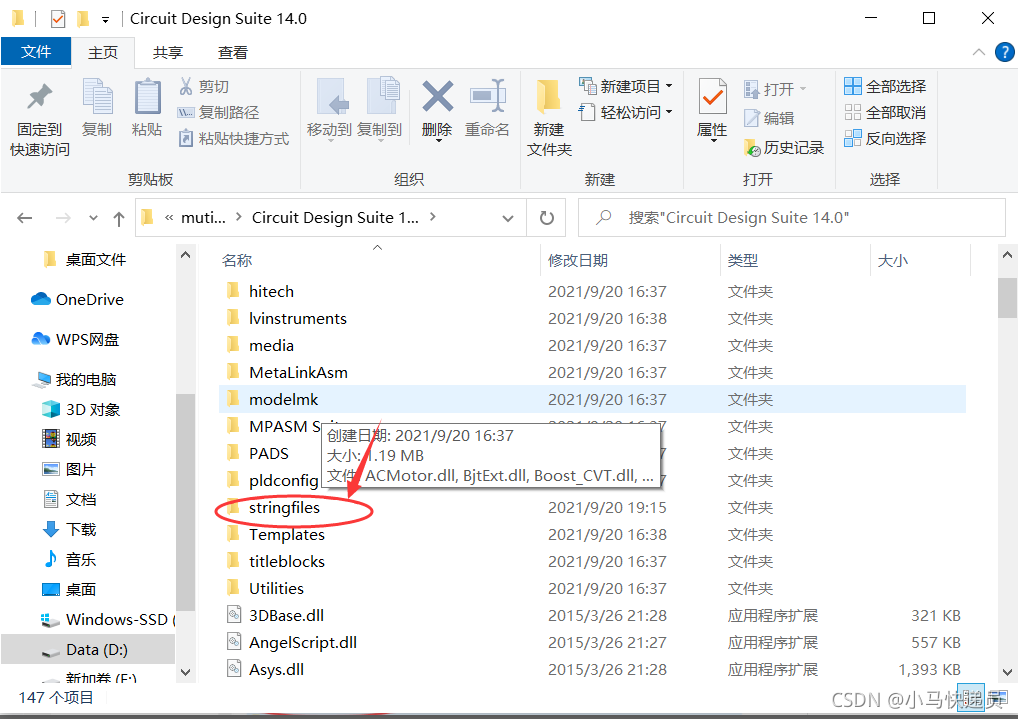Click the muti... breadcrumb segment
Screen dimensions: 1018x719
203,218
